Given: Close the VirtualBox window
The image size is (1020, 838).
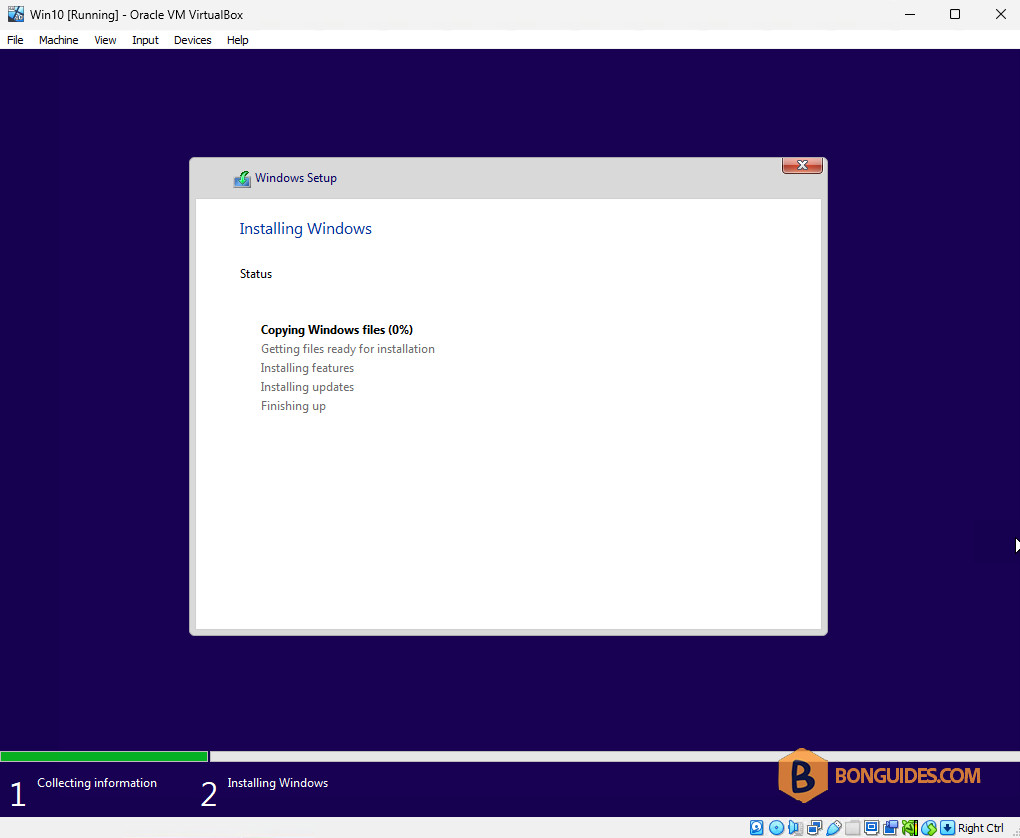Looking at the screenshot, I should (1000, 14).
